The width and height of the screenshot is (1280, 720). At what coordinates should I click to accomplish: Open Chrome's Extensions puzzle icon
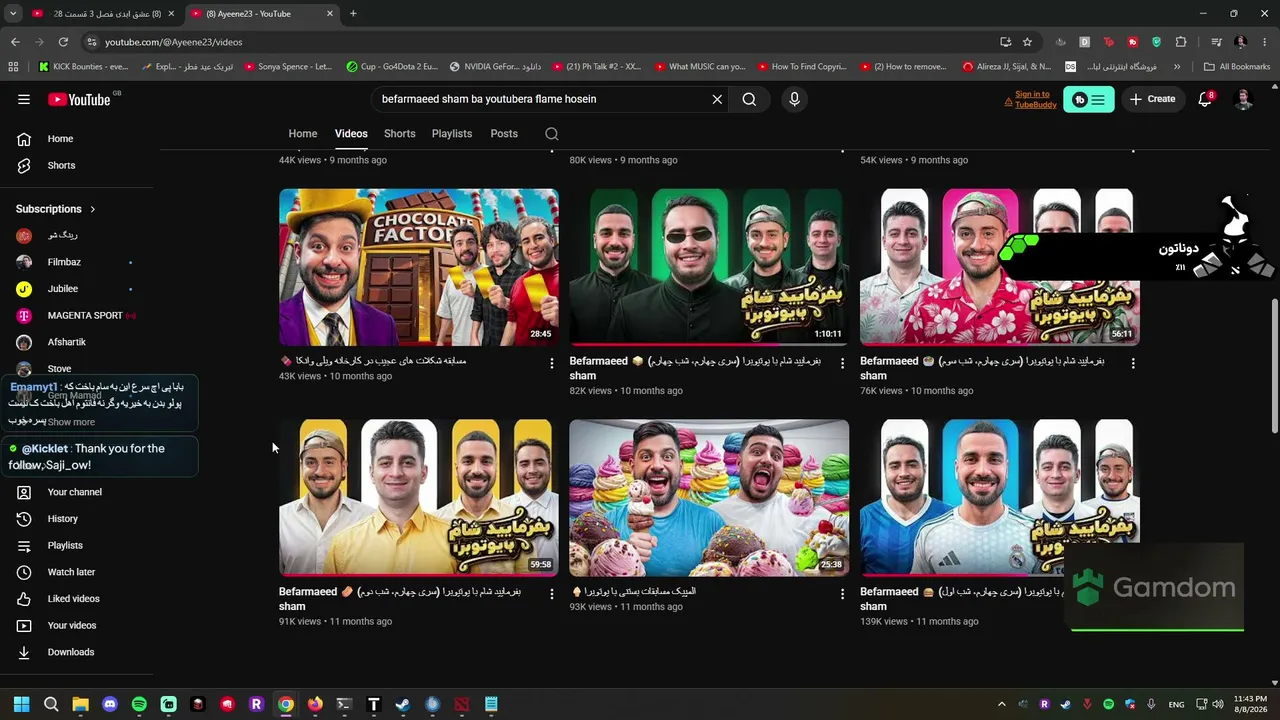point(1181,42)
